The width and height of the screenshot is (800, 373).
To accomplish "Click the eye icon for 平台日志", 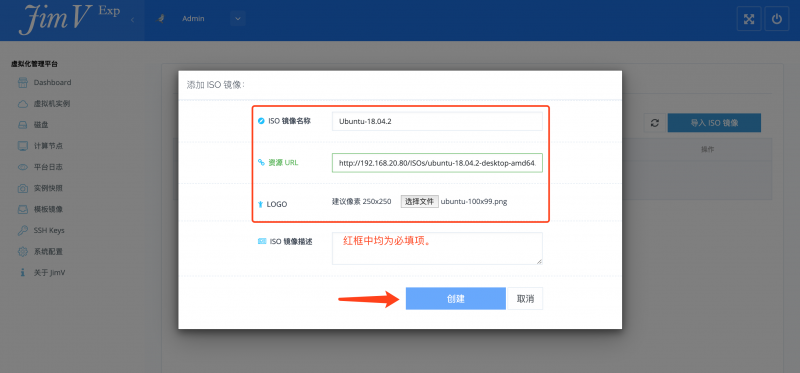I will 22,167.
